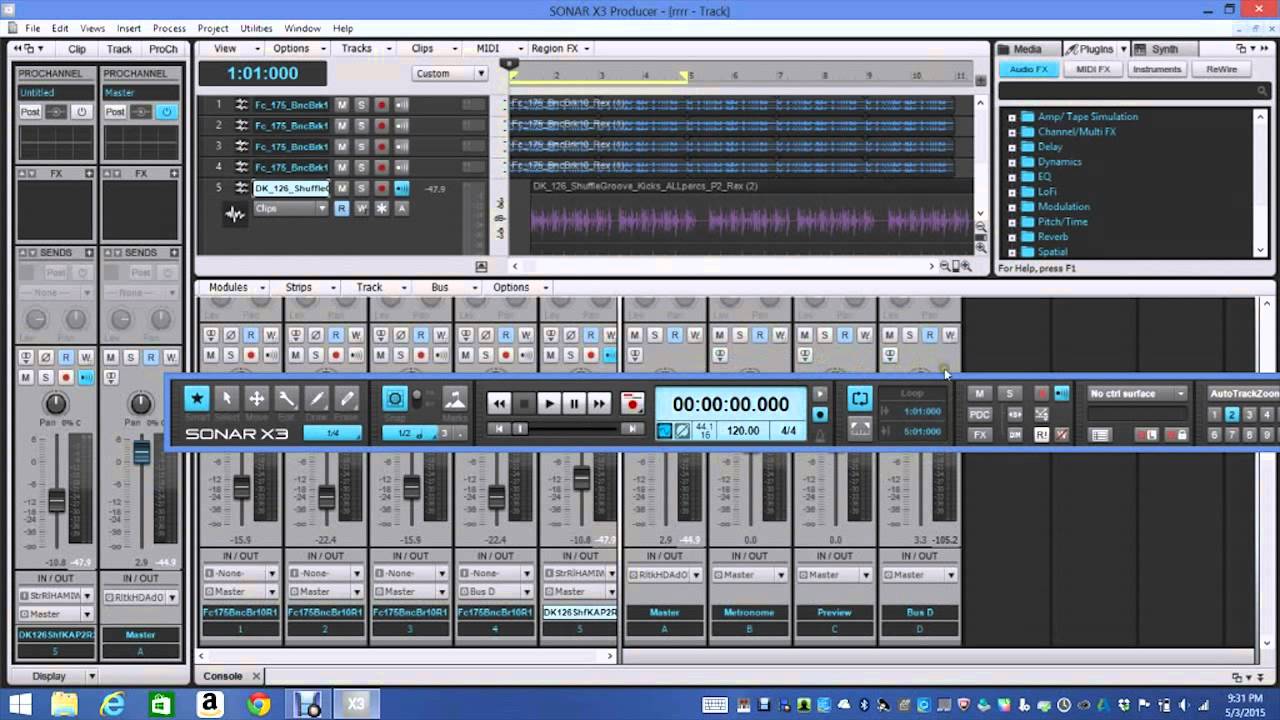Open strip 1 input None dropdown

pos(240,573)
